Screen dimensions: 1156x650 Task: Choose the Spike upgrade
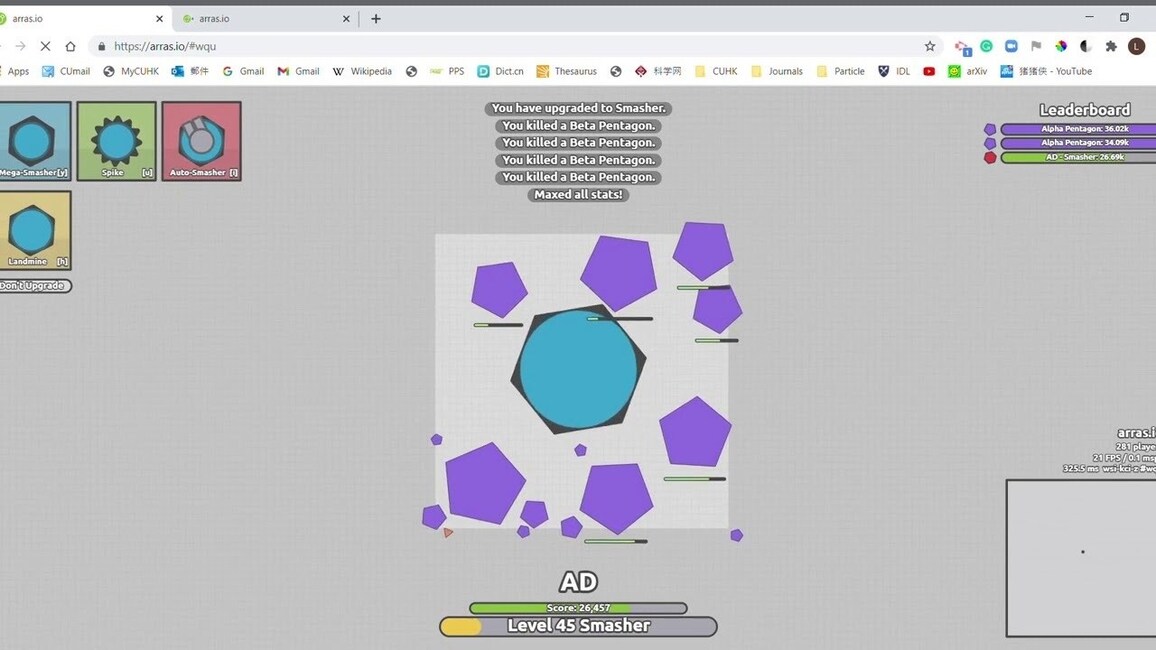pyautogui.click(x=116, y=141)
